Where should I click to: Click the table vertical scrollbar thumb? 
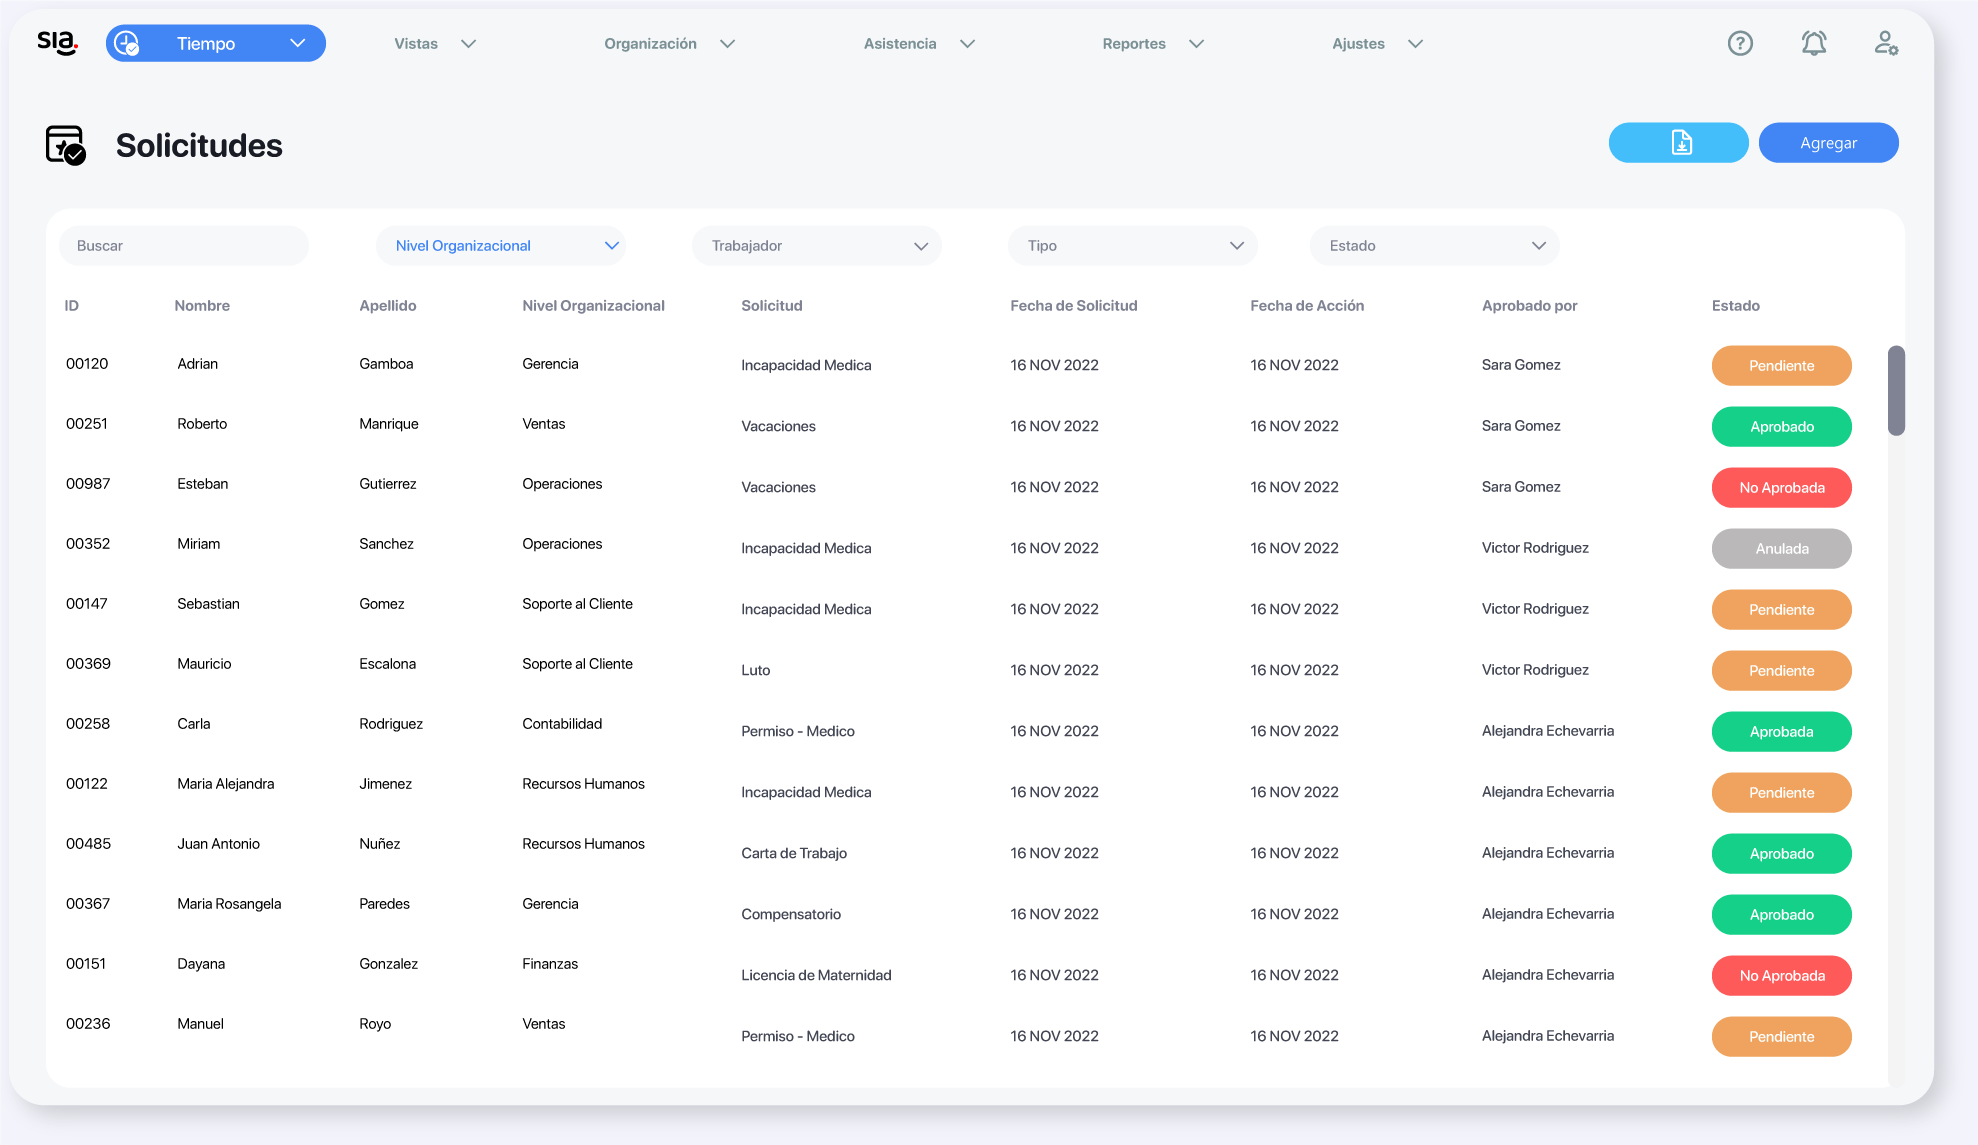(1895, 390)
